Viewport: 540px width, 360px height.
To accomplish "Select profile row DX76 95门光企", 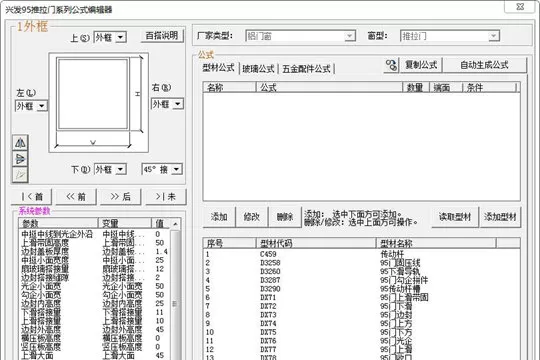I will [361, 341].
